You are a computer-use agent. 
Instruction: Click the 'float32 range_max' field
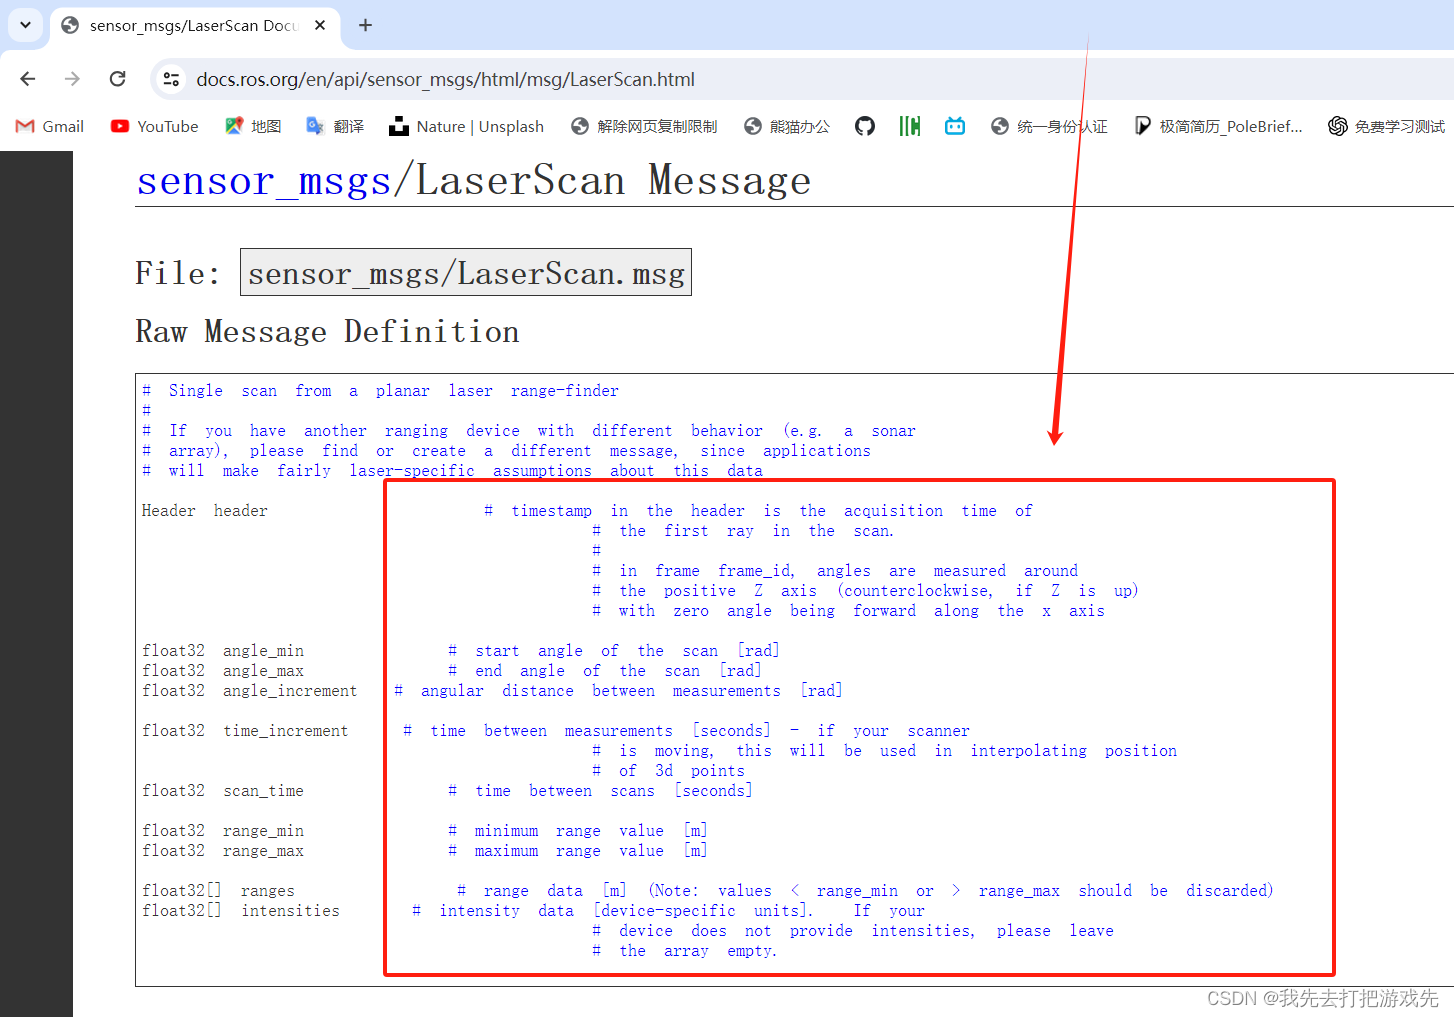click(x=223, y=850)
